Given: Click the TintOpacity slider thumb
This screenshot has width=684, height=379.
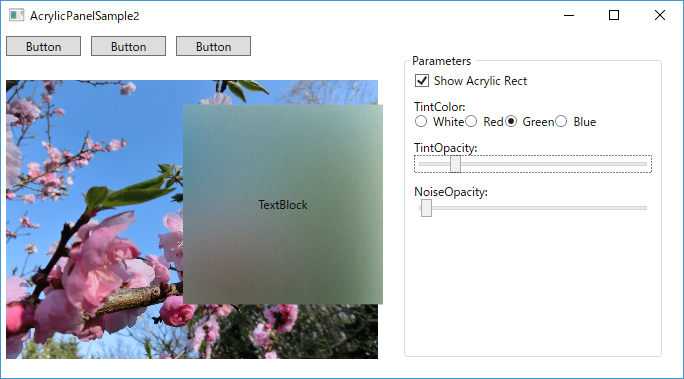Looking at the screenshot, I should pos(455,164).
